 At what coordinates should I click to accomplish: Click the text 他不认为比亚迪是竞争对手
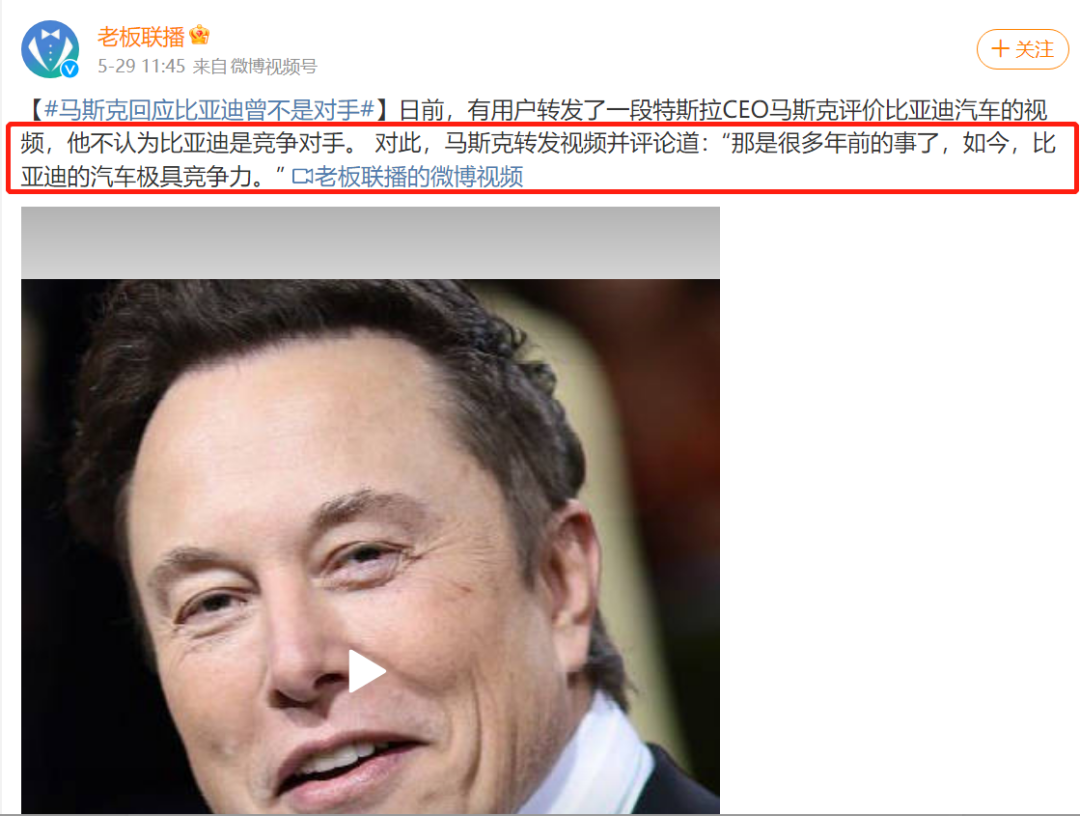[x=205, y=143]
